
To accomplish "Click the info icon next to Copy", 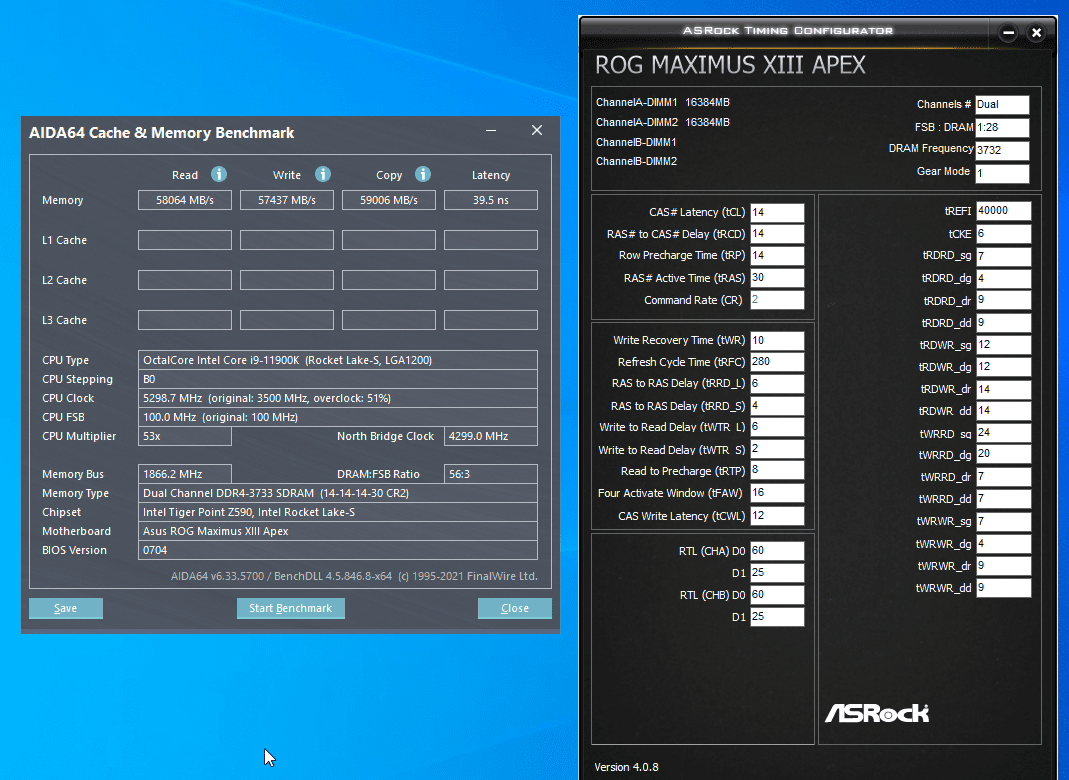I will tap(423, 175).
